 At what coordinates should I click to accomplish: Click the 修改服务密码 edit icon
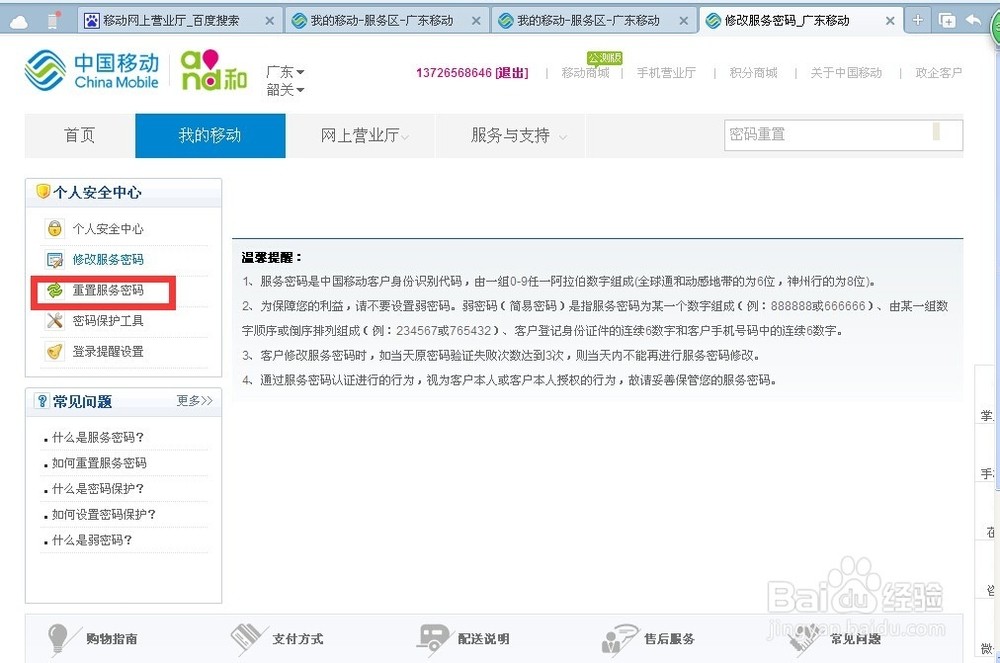54,260
